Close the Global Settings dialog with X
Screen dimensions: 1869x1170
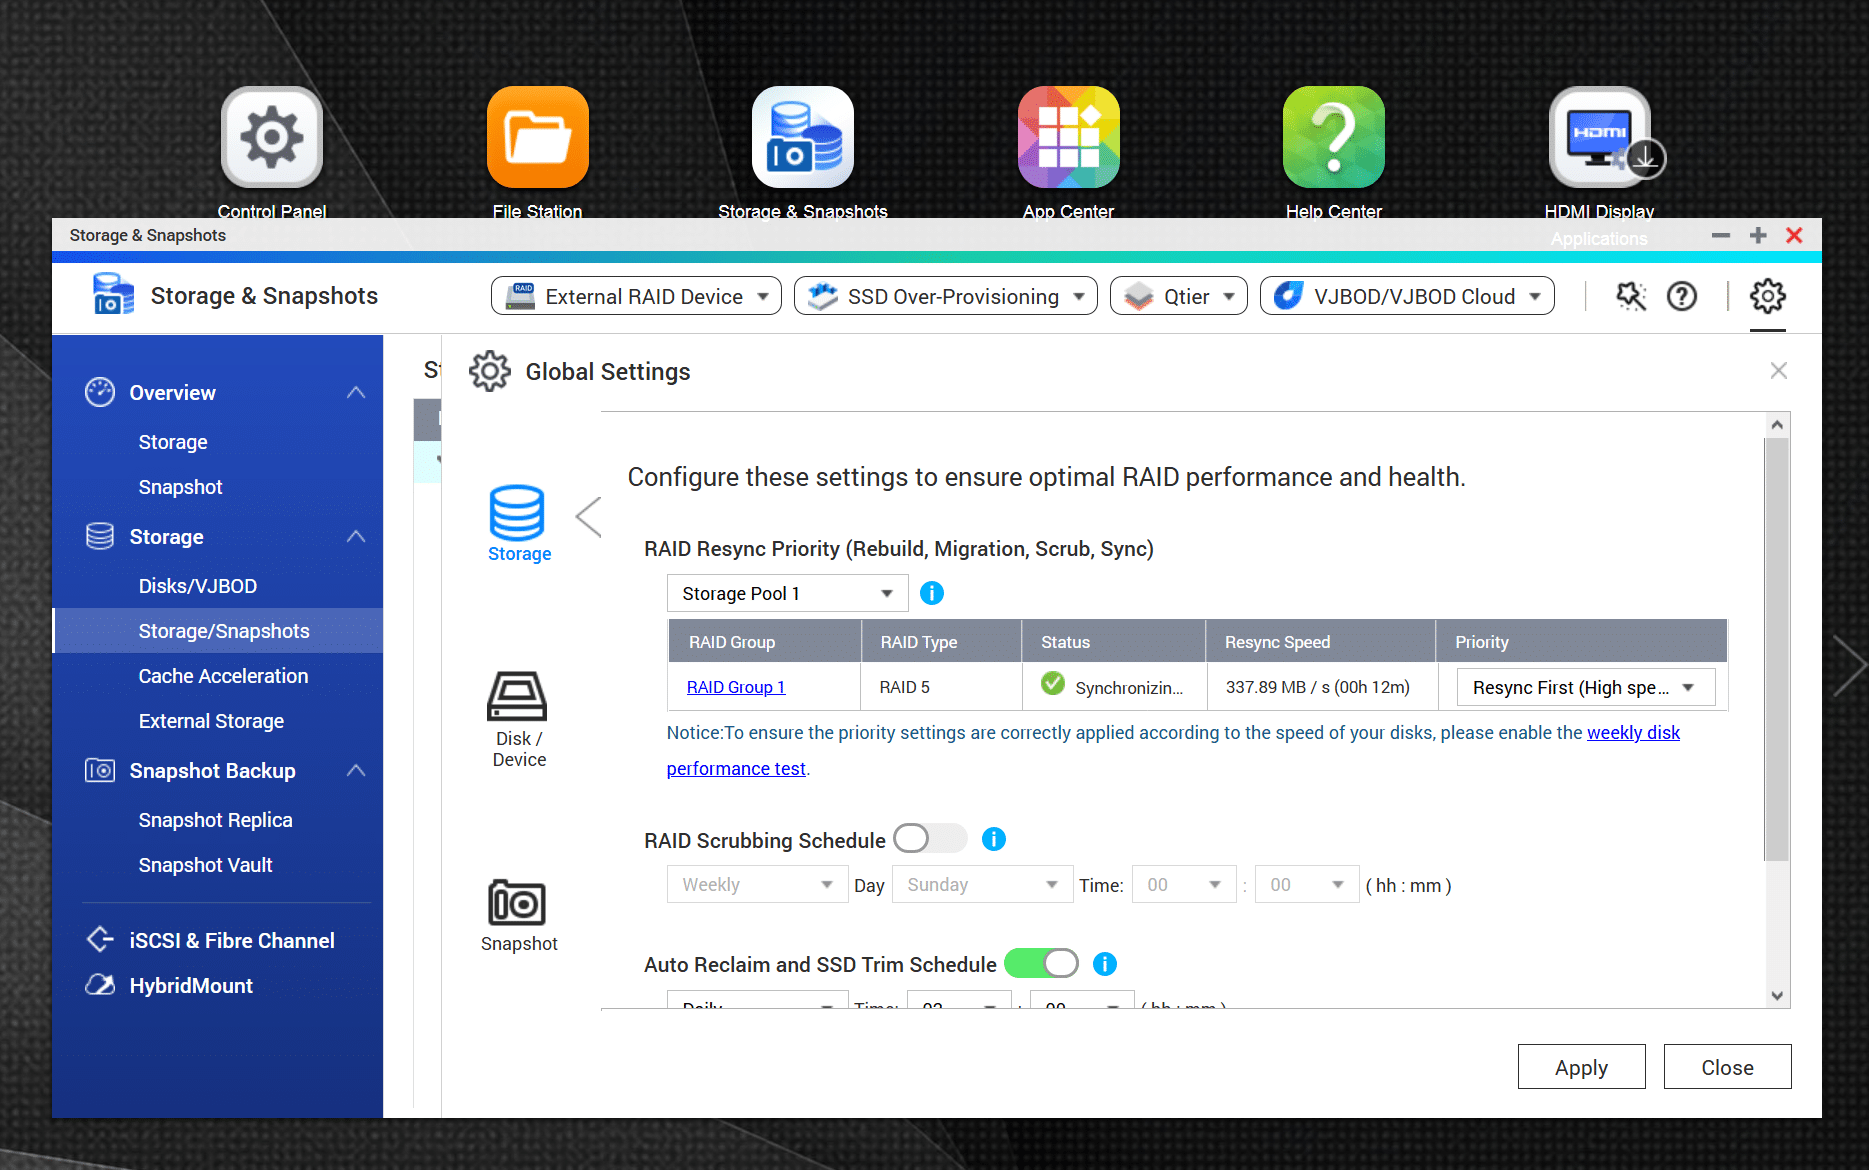click(1778, 371)
